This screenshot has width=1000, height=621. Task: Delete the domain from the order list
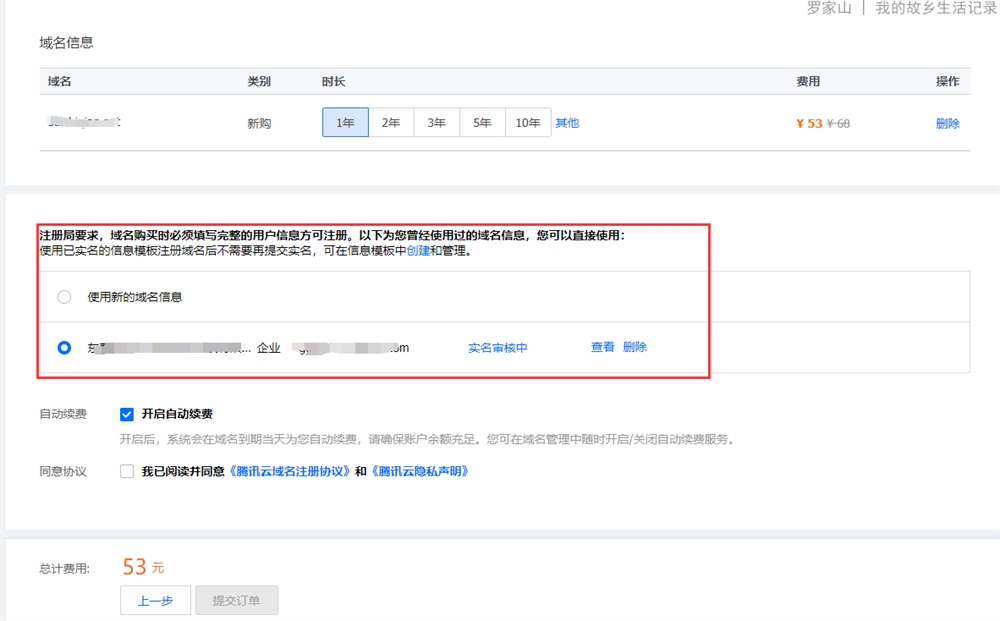[x=947, y=124]
